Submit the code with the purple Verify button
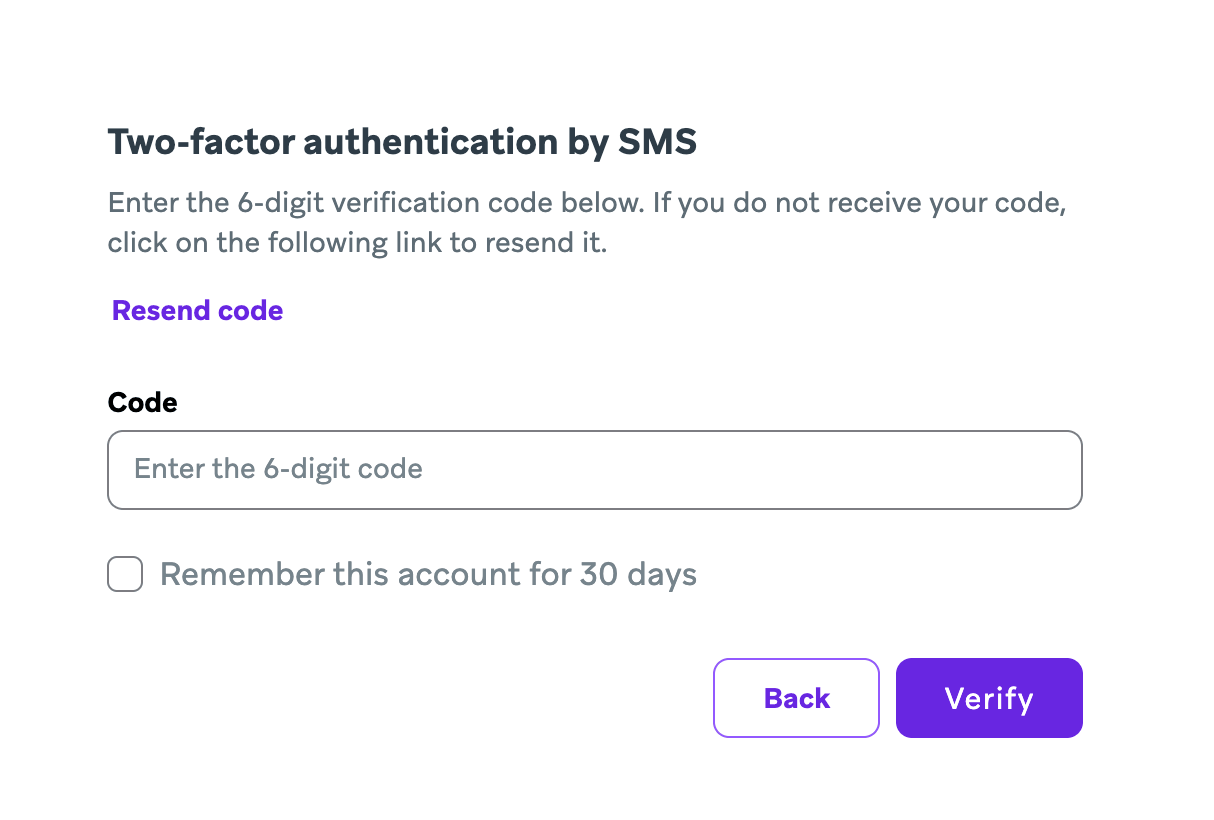1214x820 pixels. [988, 698]
